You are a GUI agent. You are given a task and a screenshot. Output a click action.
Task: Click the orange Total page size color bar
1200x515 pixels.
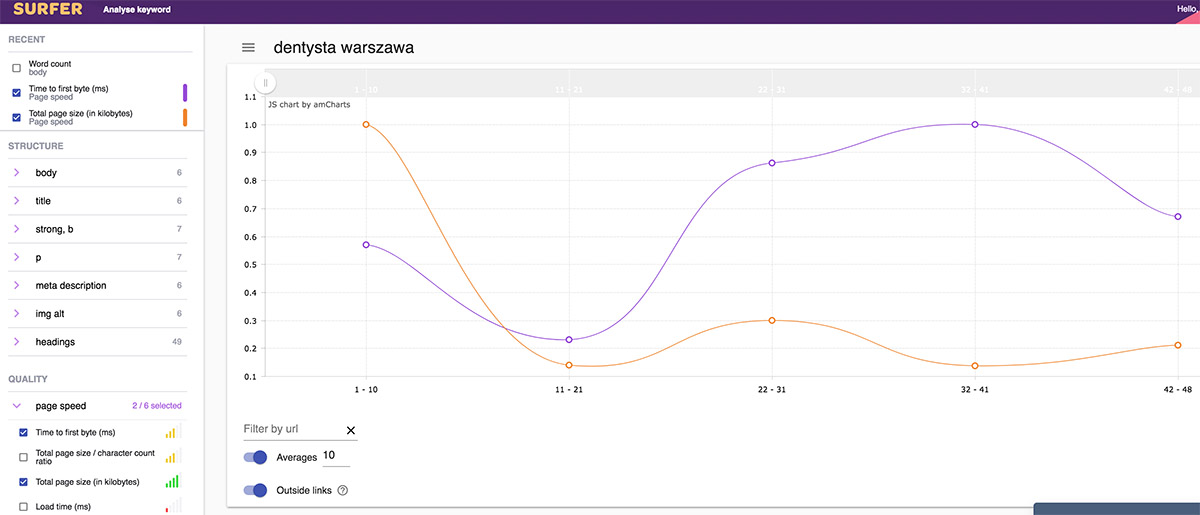coord(185,118)
